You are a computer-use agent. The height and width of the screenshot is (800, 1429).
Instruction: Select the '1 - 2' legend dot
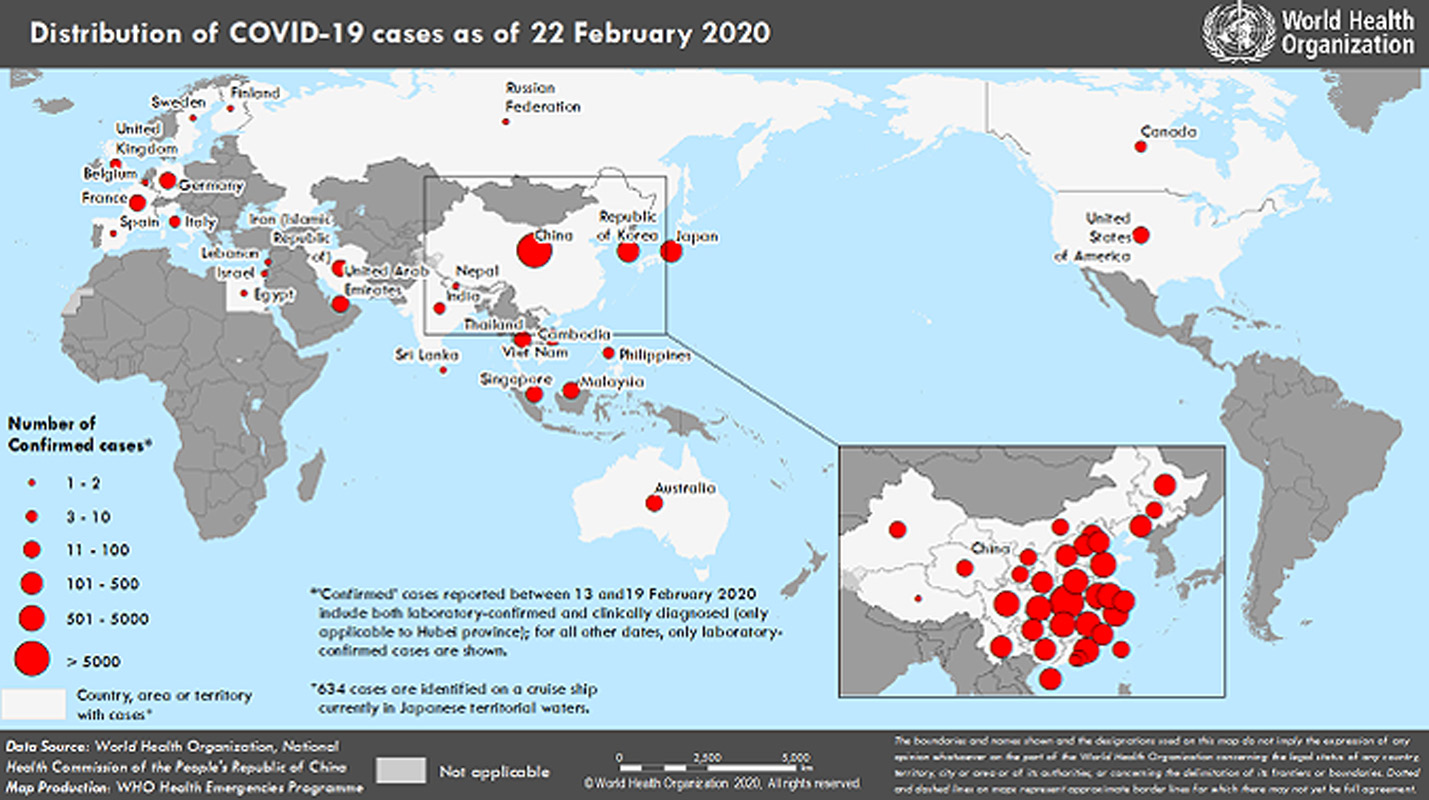pyautogui.click(x=32, y=482)
